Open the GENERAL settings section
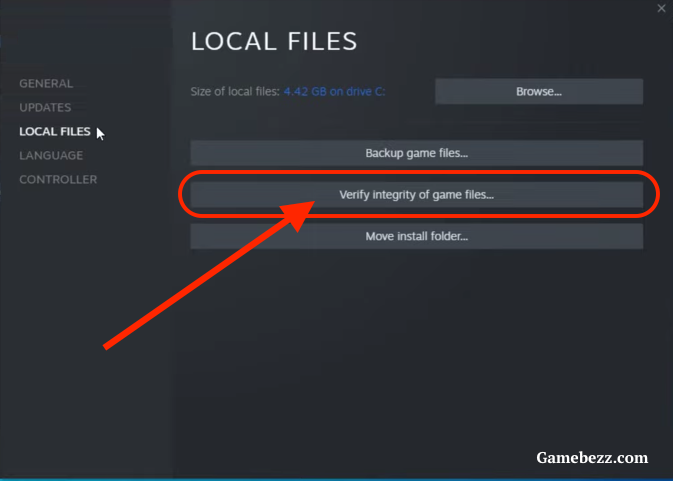The height and width of the screenshot is (481, 673). (46, 83)
